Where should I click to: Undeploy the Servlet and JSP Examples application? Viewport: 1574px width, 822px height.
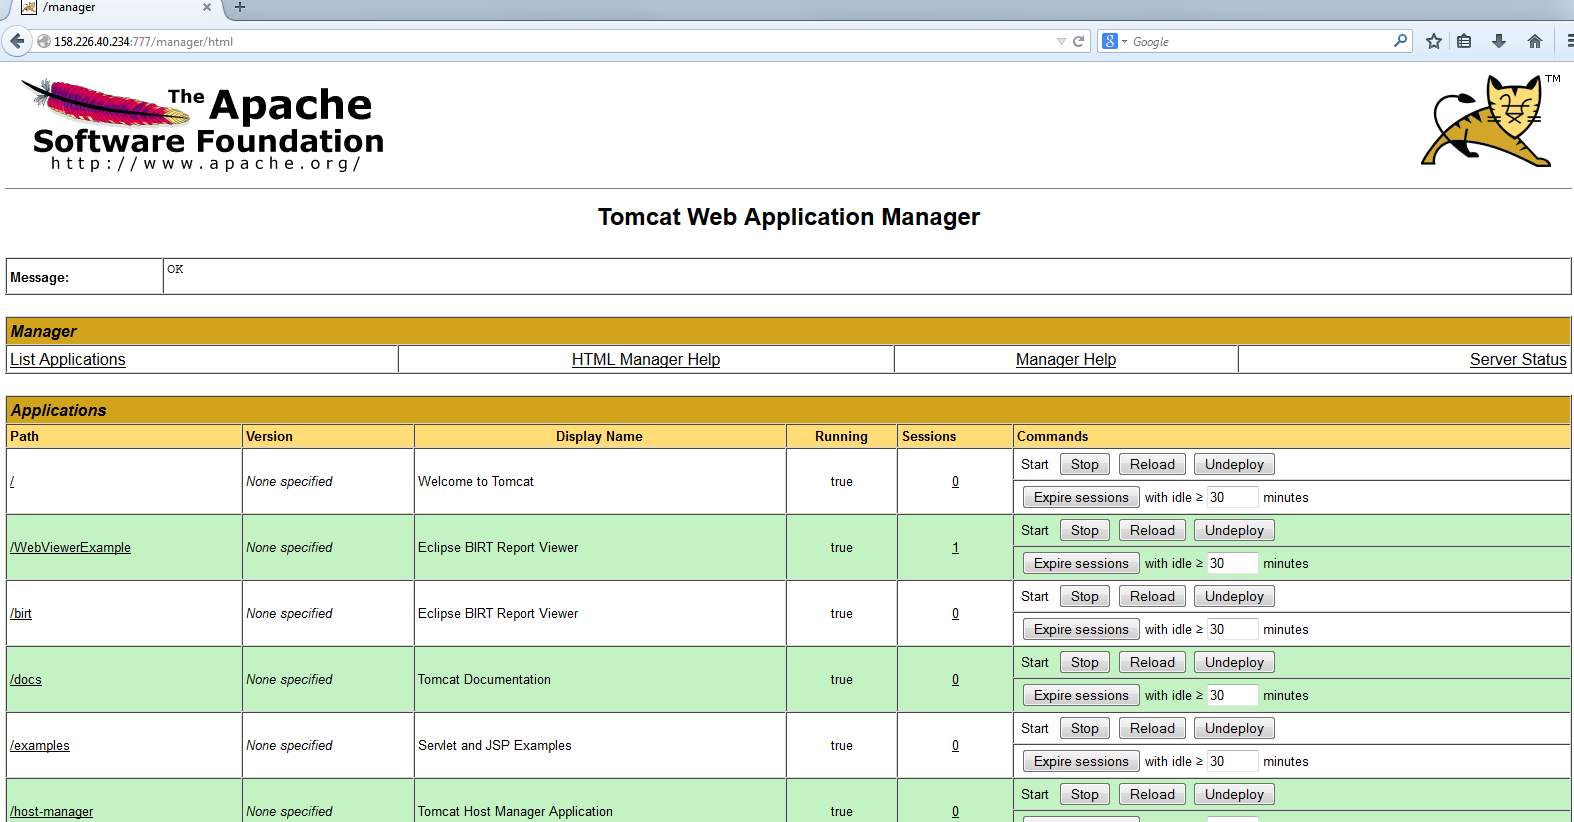click(1235, 728)
